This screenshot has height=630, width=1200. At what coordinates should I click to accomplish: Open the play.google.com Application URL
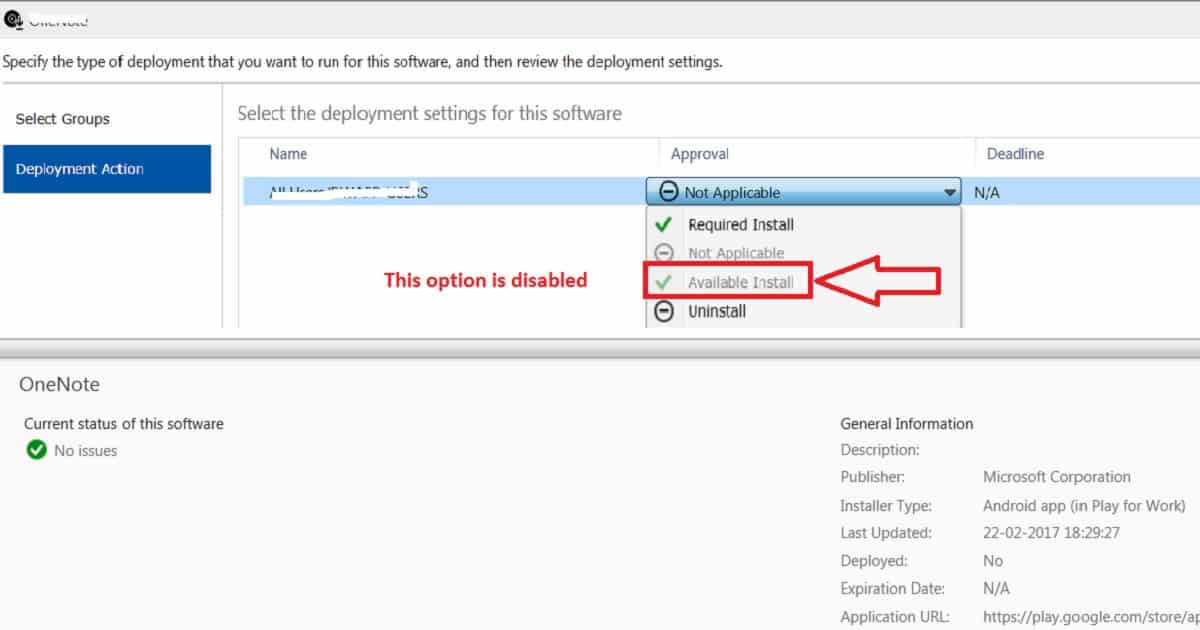[x=1091, y=617]
